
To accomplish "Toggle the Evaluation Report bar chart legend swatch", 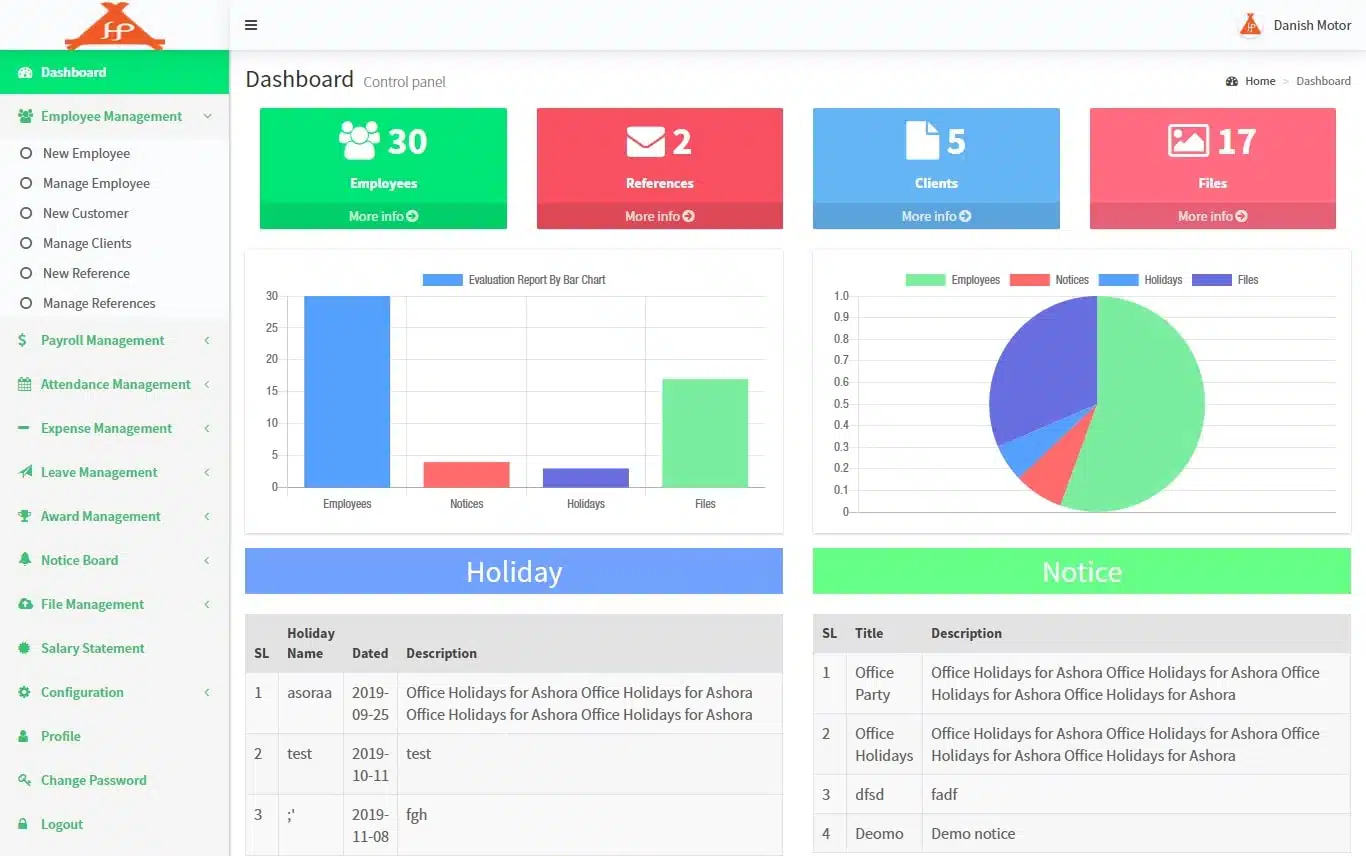I will click(443, 280).
